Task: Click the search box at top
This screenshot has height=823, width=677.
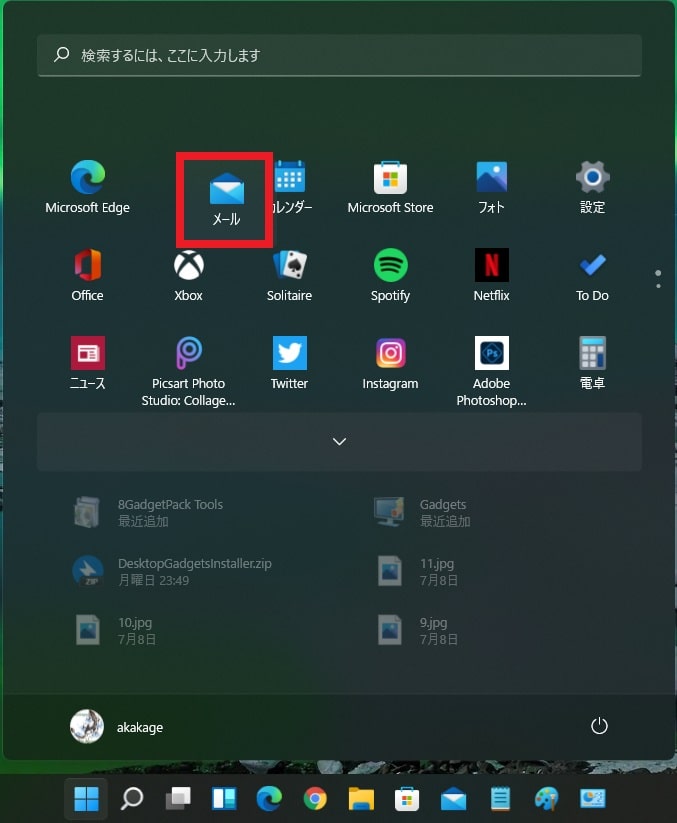Action: click(339, 55)
